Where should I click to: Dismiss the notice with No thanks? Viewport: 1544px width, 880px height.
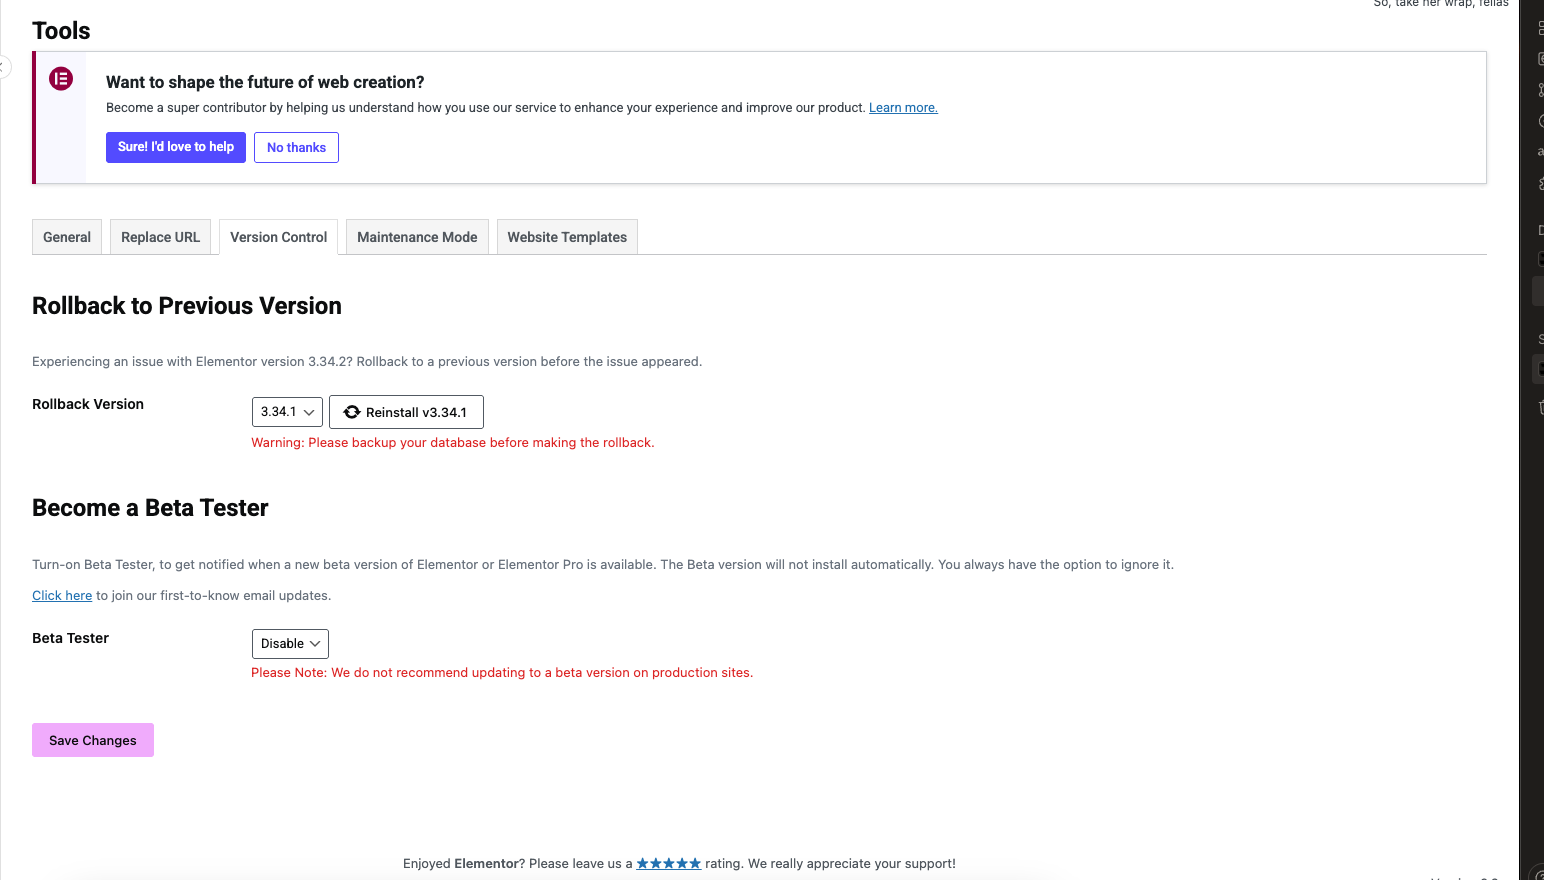click(296, 147)
